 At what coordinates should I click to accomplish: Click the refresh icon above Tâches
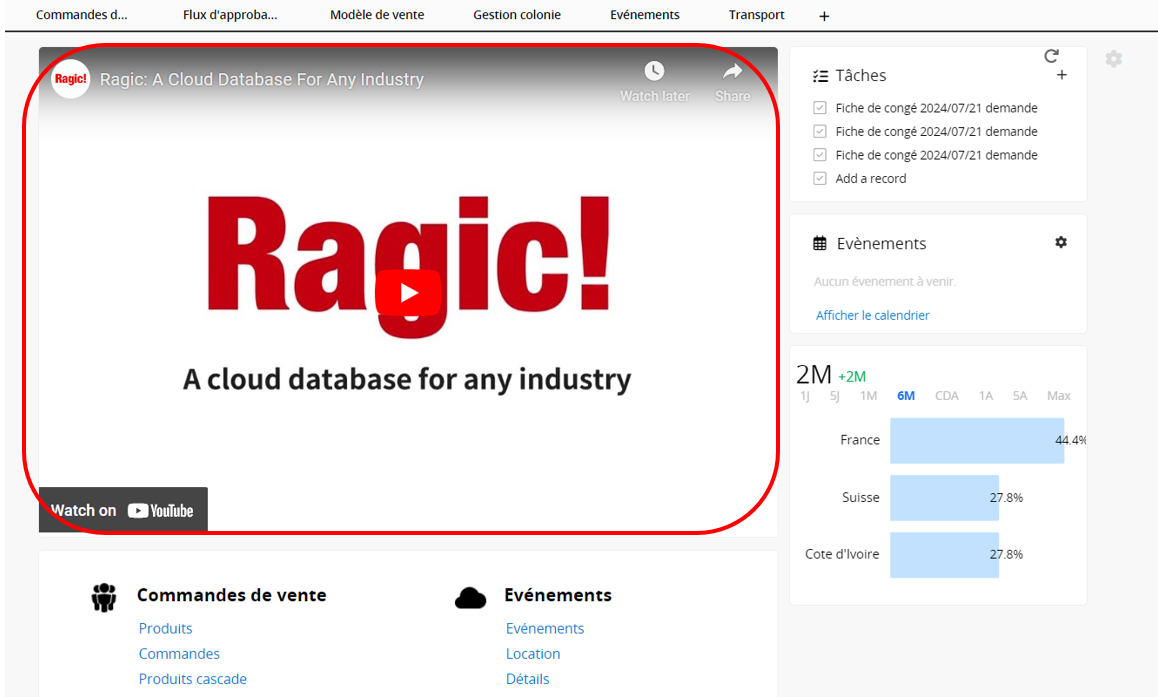[x=1052, y=55]
